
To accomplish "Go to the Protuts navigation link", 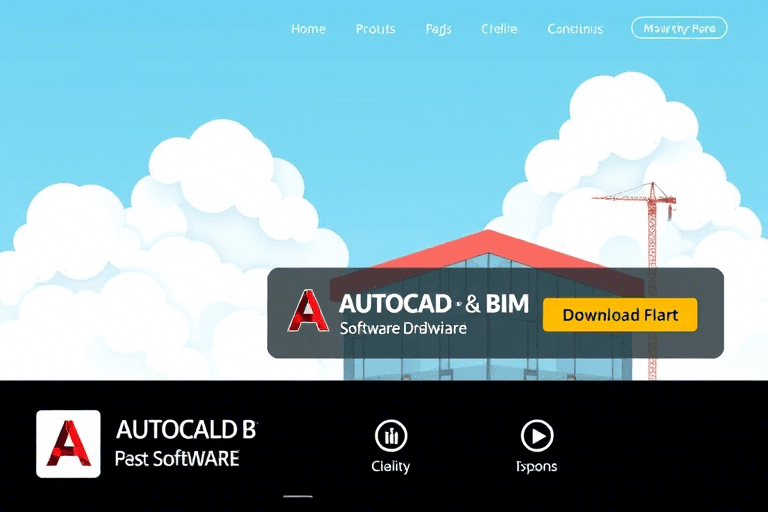I will (375, 29).
